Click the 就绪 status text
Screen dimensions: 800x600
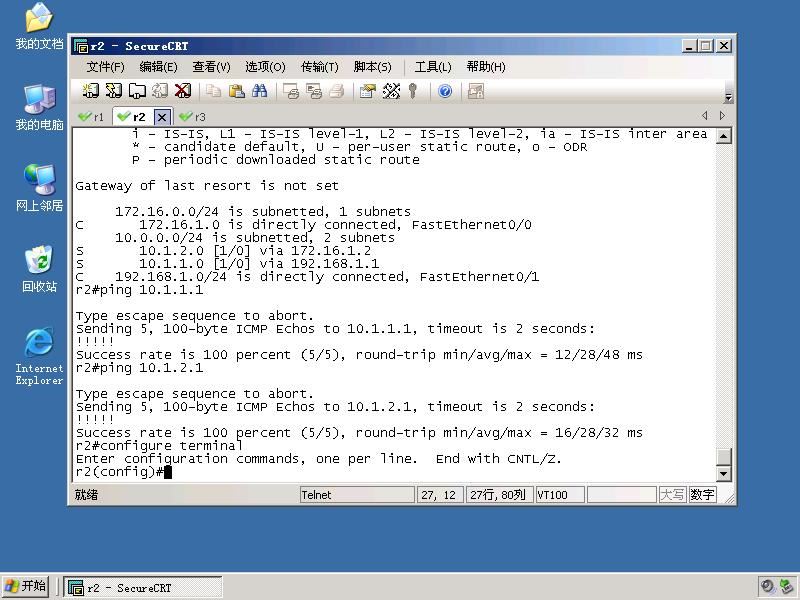pyautogui.click(x=86, y=495)
